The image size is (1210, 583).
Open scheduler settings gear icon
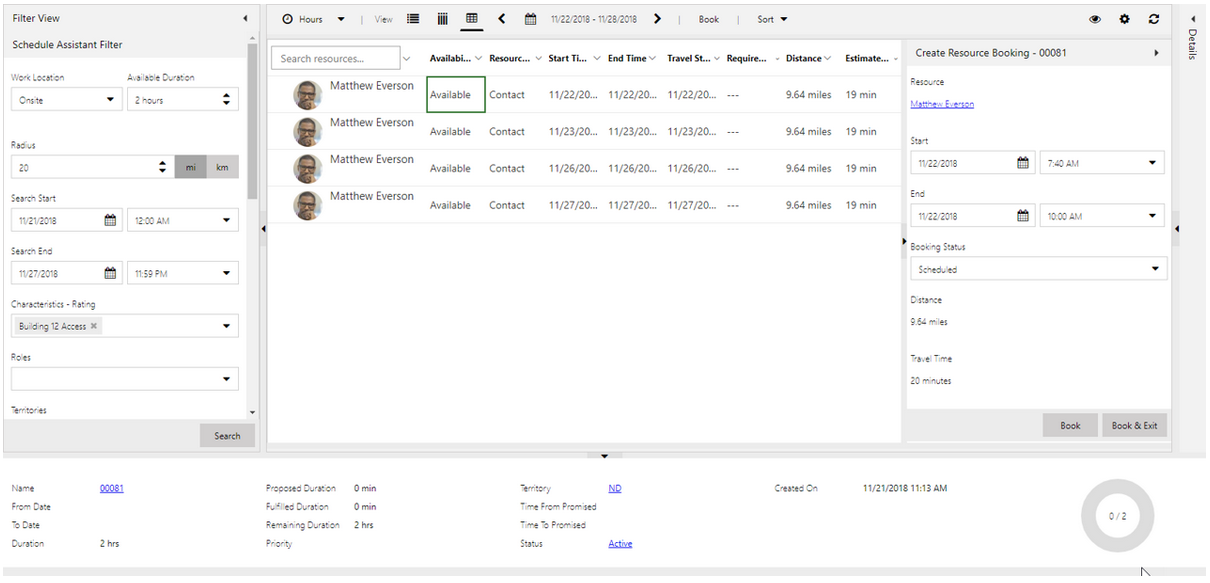(x=1124, y=19)
